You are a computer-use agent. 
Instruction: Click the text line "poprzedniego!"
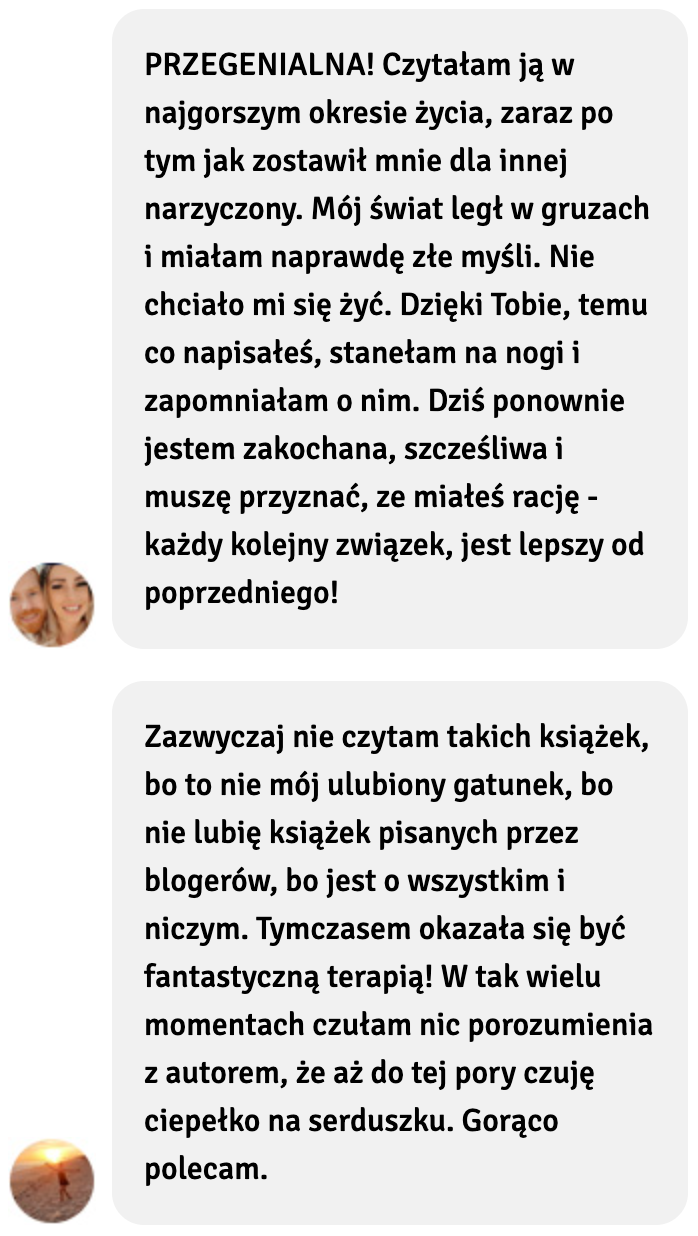pos(242,594)
